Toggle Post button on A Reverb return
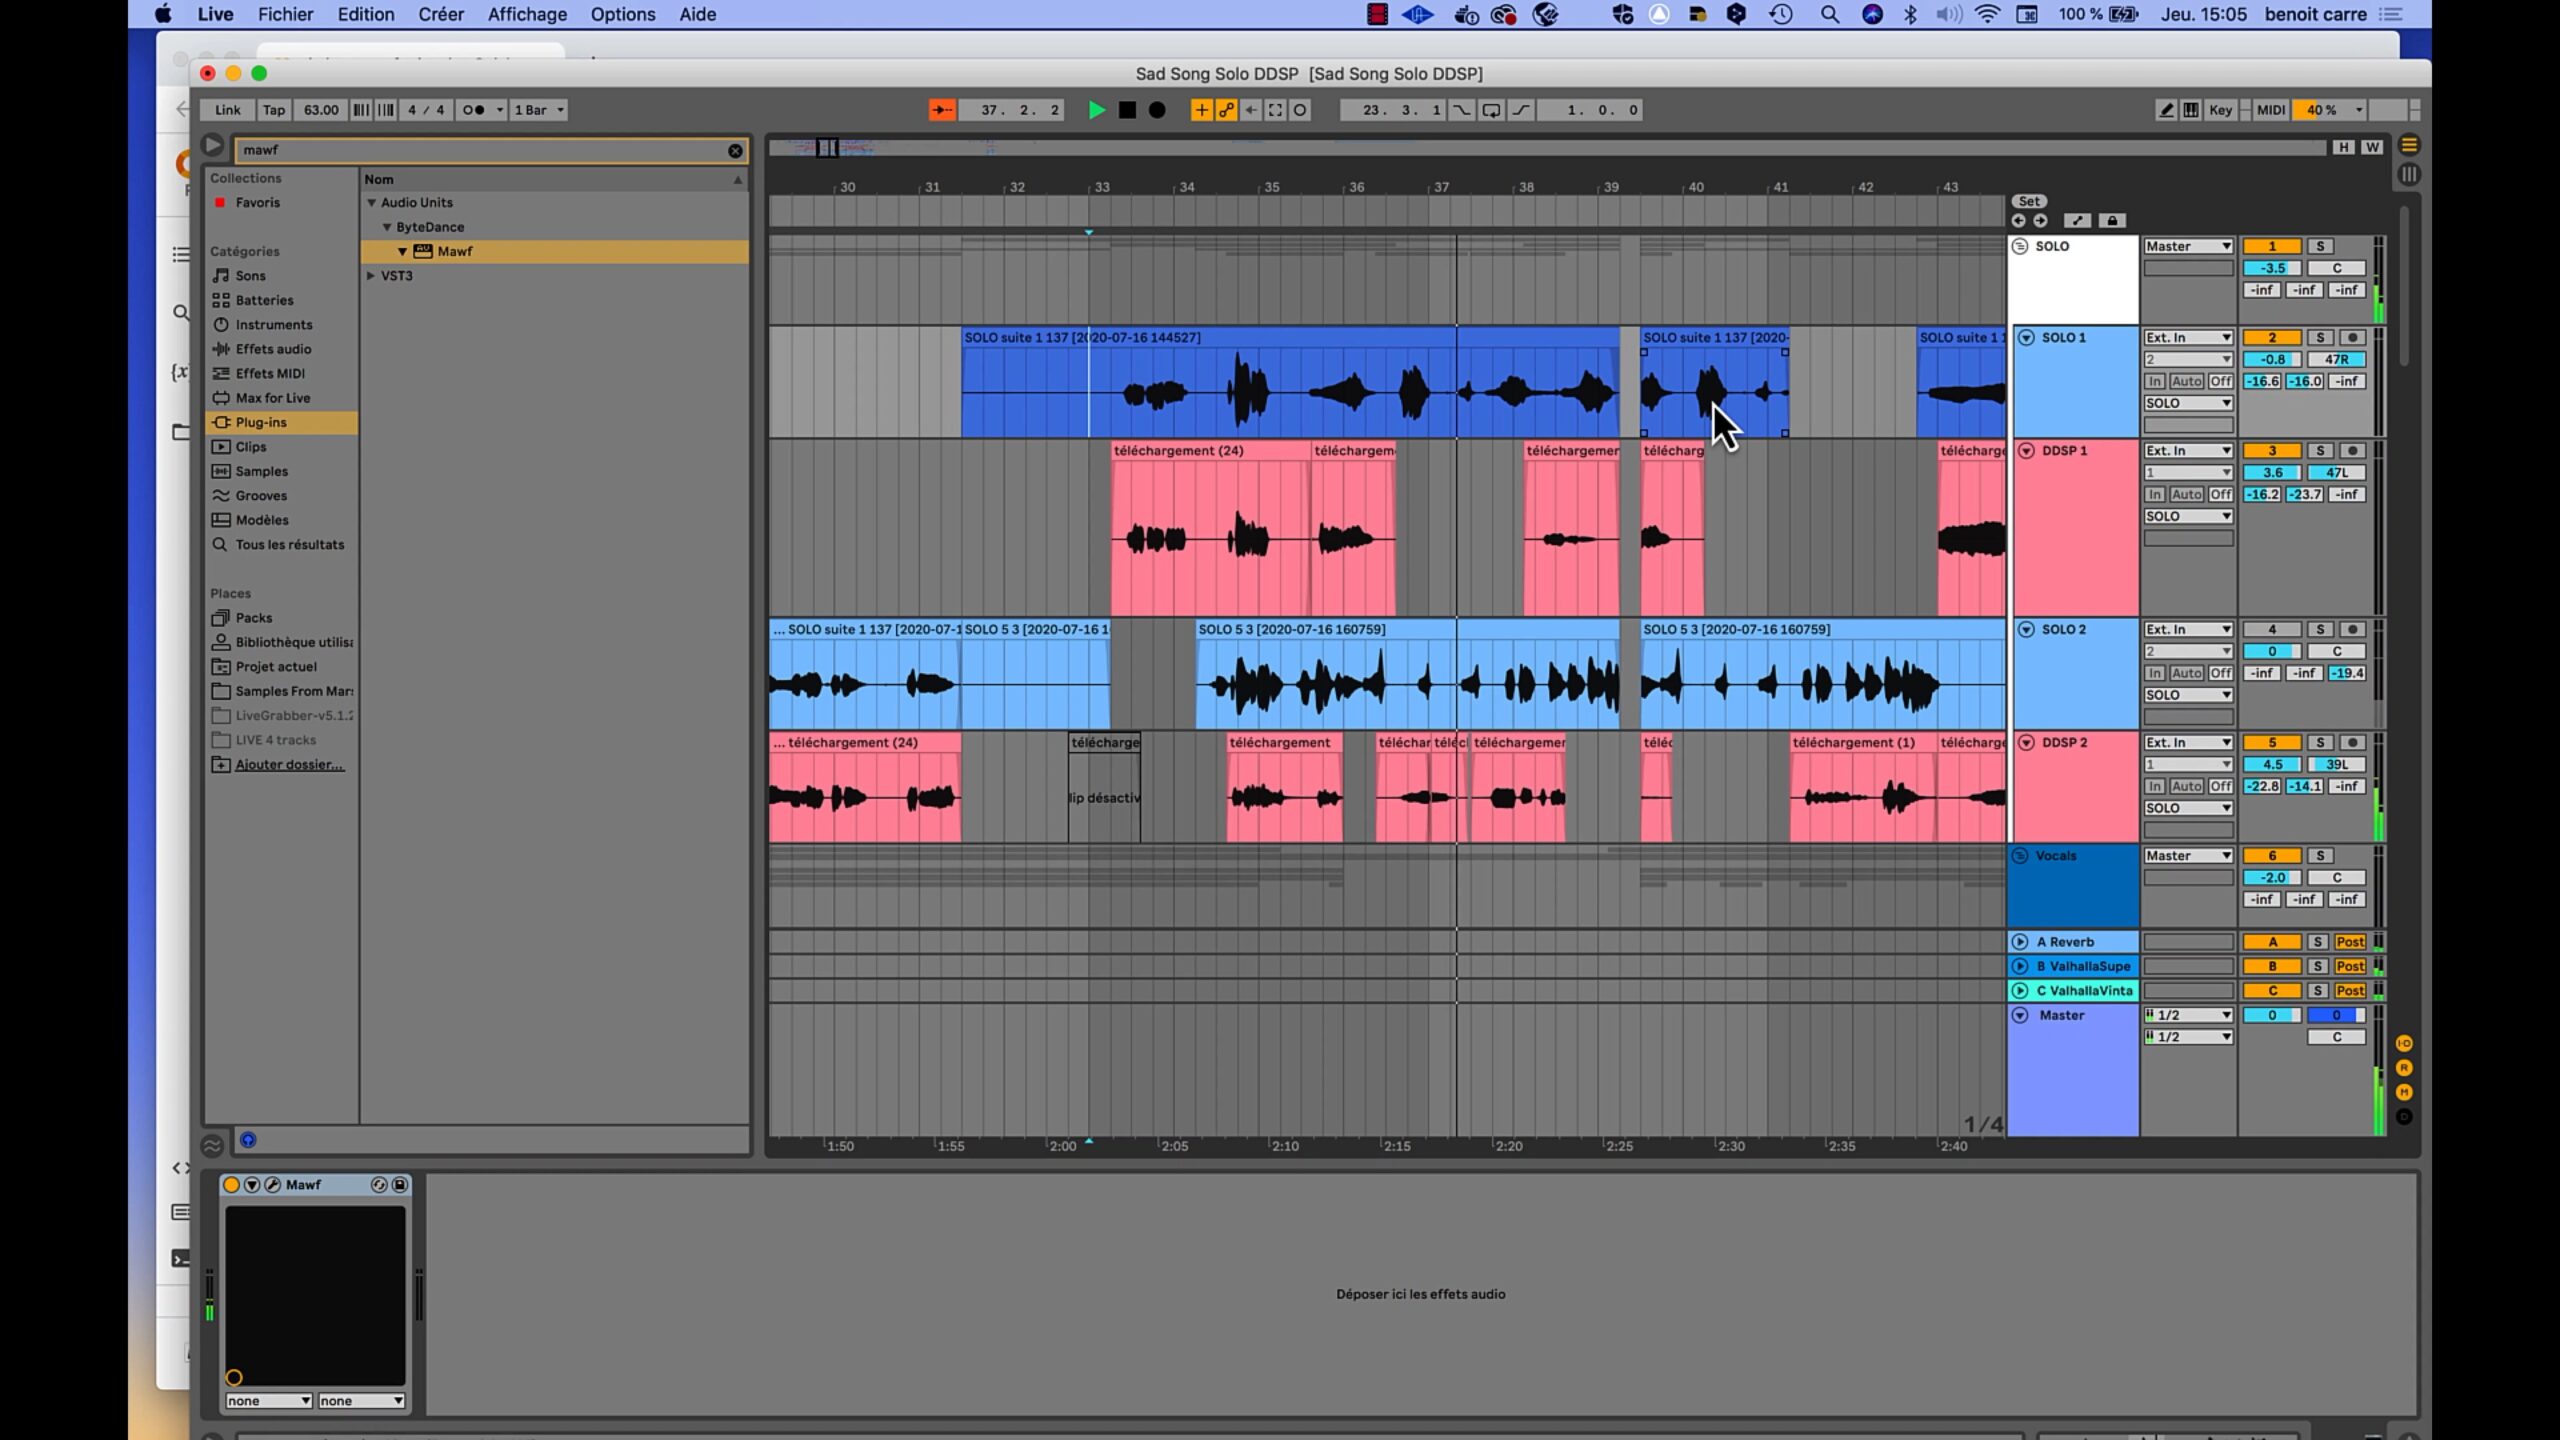Screen dimensions: 2560x1440 pos(2349,942)
